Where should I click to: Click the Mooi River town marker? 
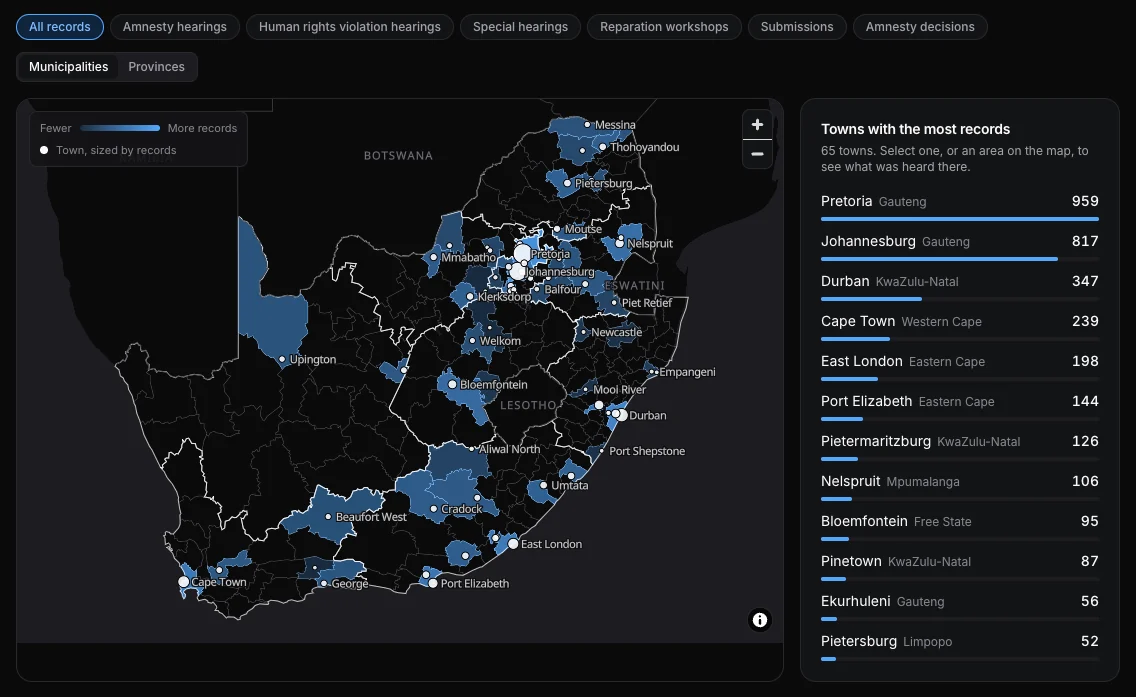pos(586,389)
